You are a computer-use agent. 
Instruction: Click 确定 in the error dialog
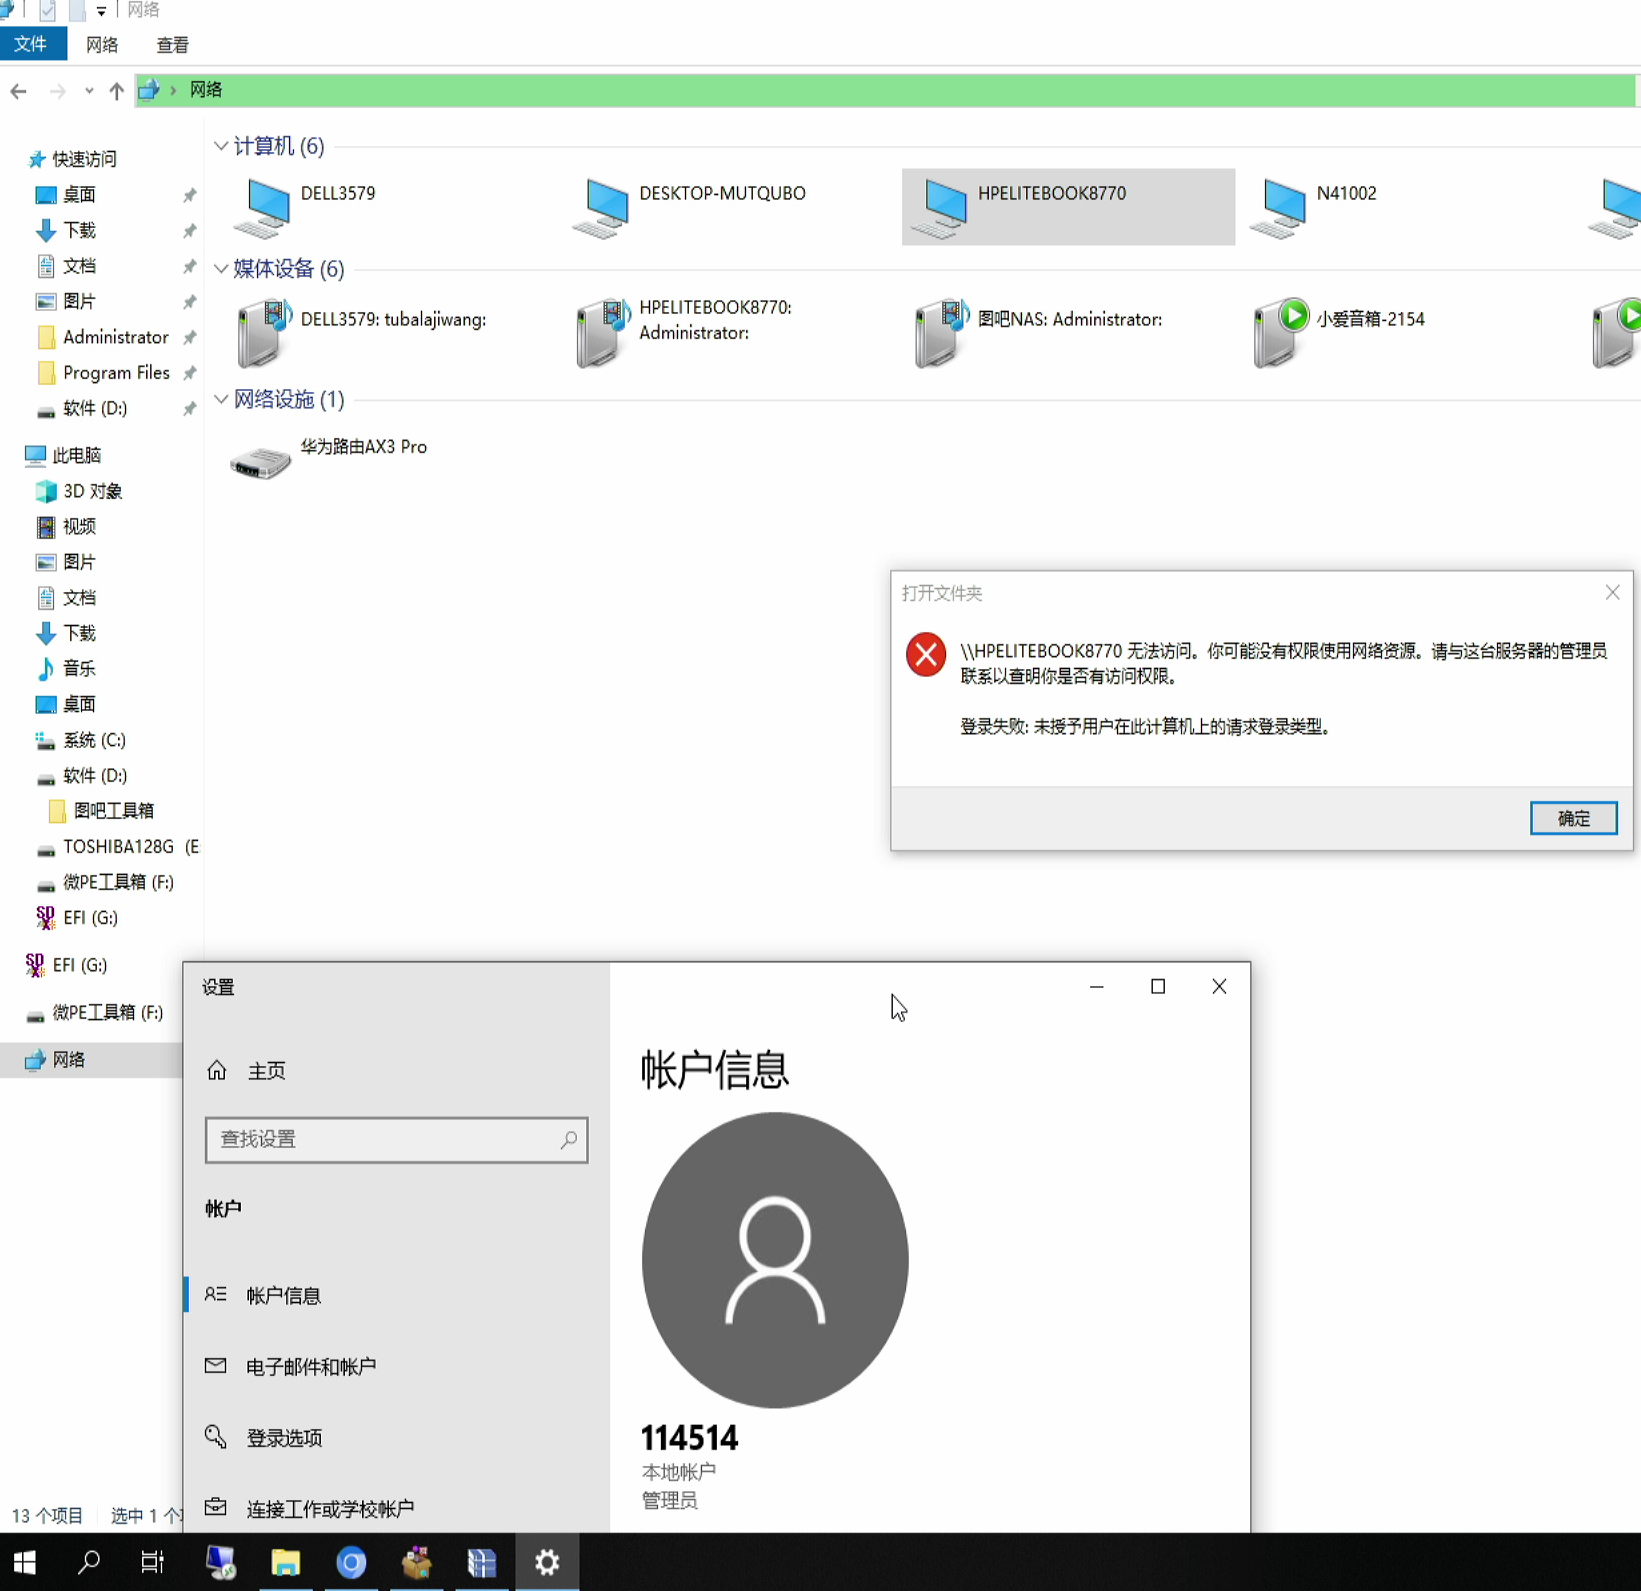click(1573, 818)
